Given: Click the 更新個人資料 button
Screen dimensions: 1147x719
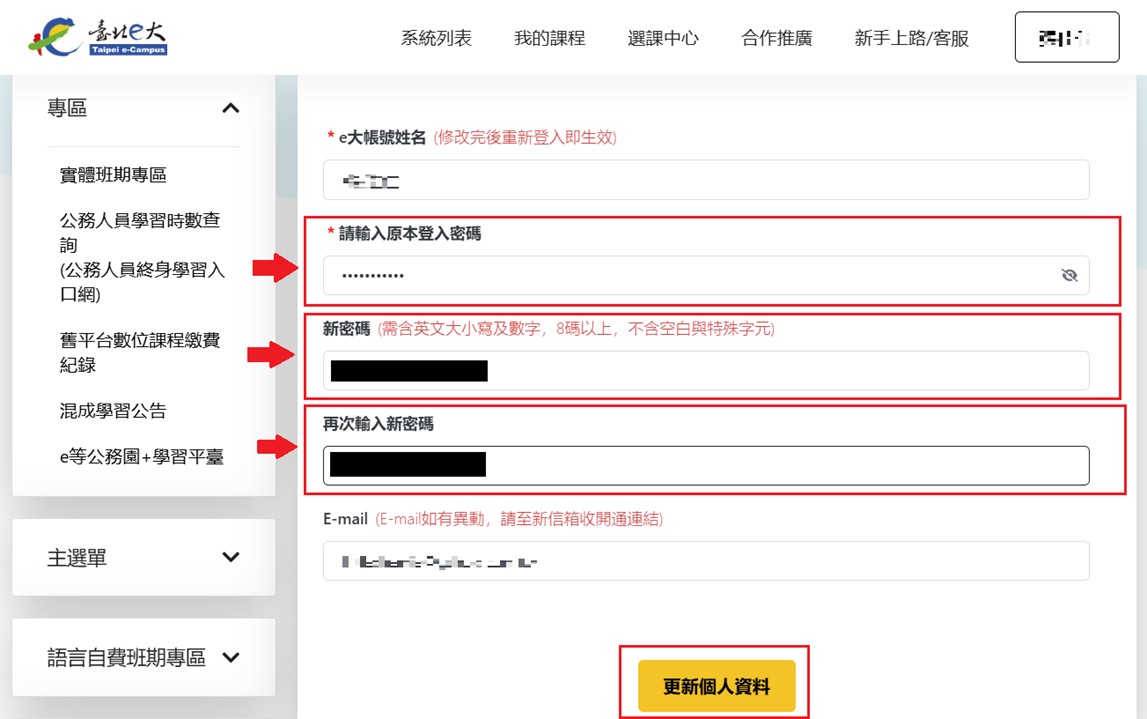Looking at the screenshot, I should tap(716, 687).
